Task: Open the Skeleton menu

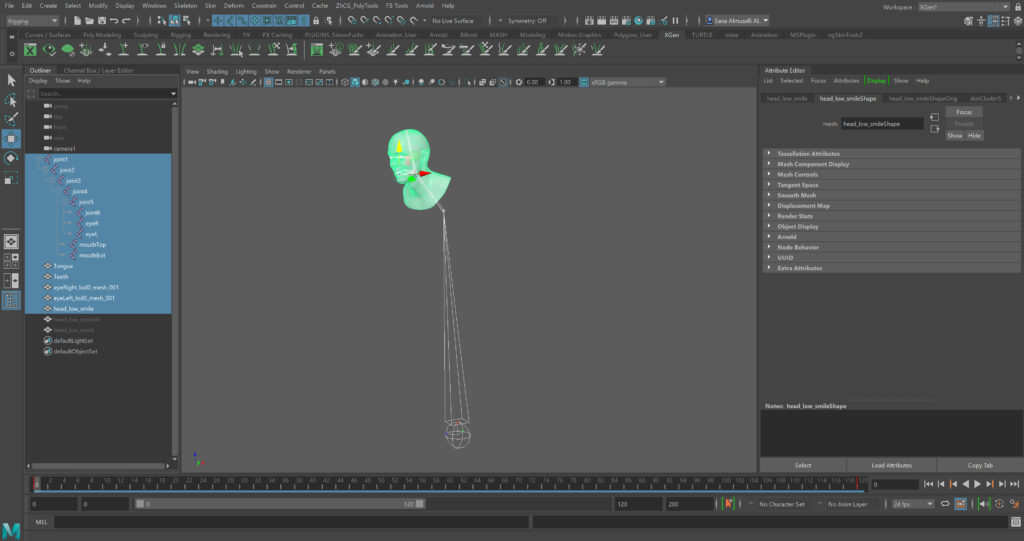Action: click(185, 5)
